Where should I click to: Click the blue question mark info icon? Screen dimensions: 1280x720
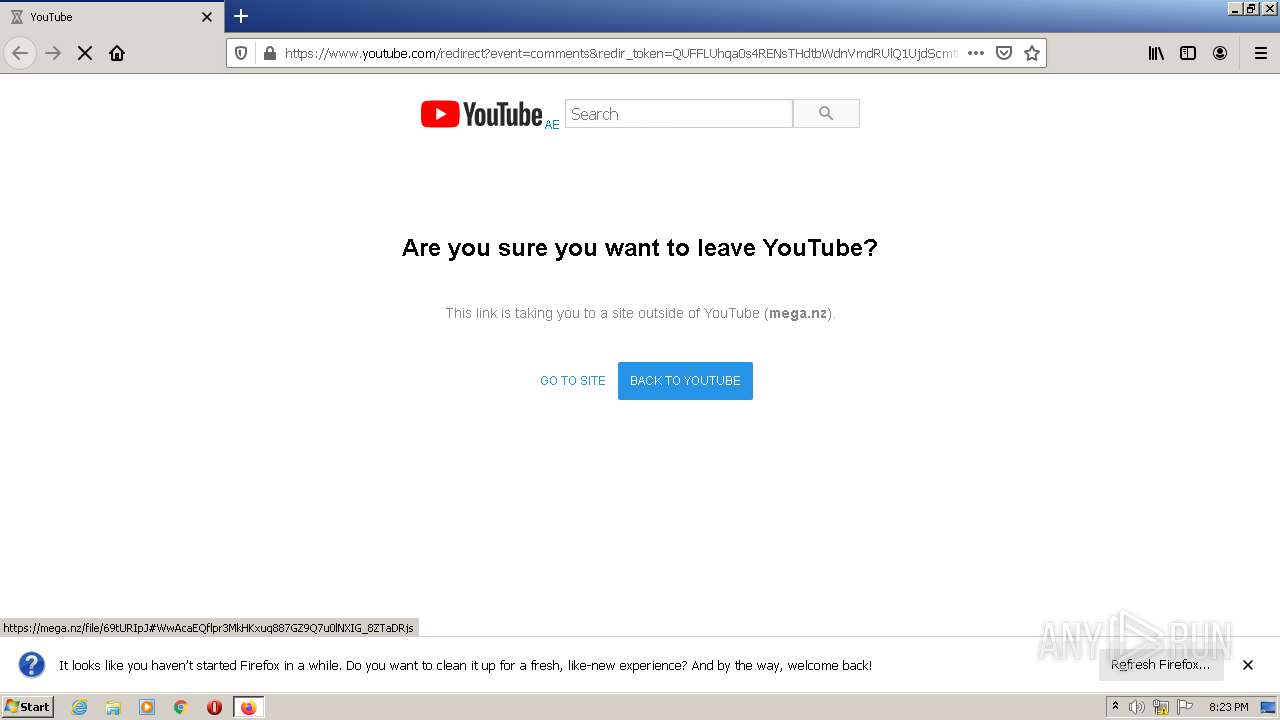coord(32,665)
